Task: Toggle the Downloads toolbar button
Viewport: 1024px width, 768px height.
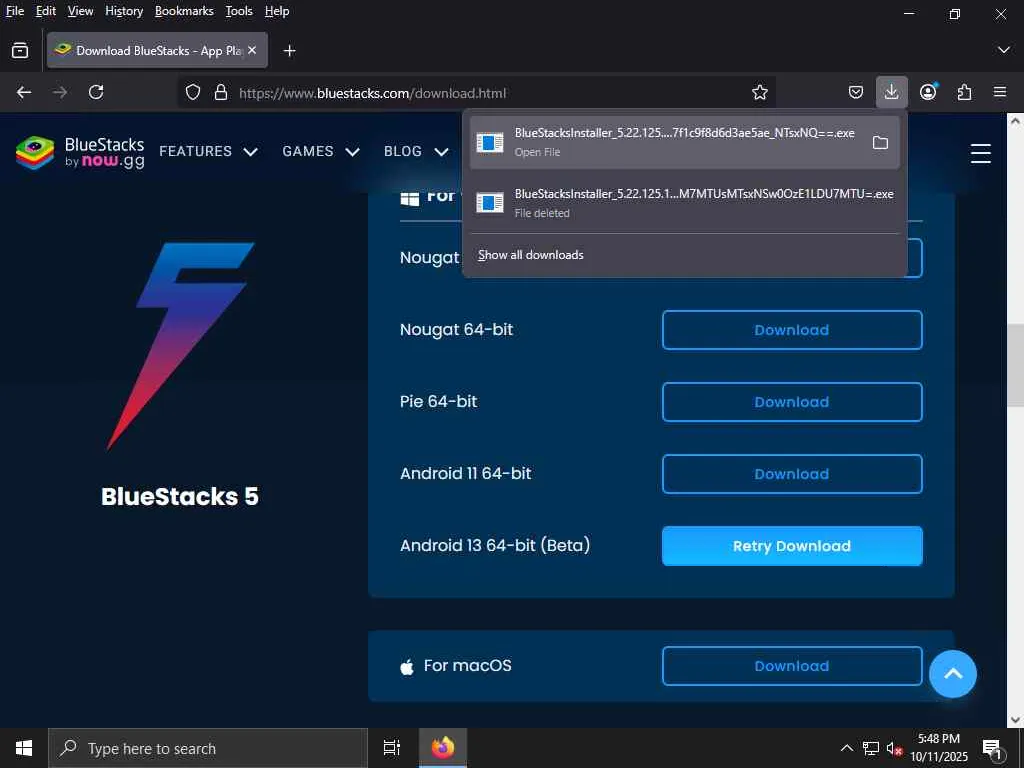Action: [x=891, y=92]
